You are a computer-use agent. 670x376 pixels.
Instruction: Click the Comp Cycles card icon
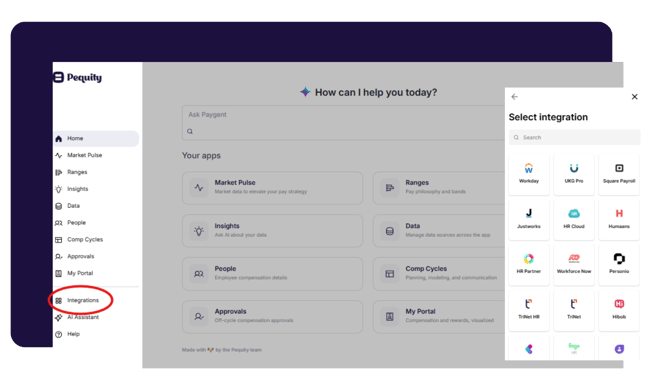pyautogui.click(x=390, y=274)
